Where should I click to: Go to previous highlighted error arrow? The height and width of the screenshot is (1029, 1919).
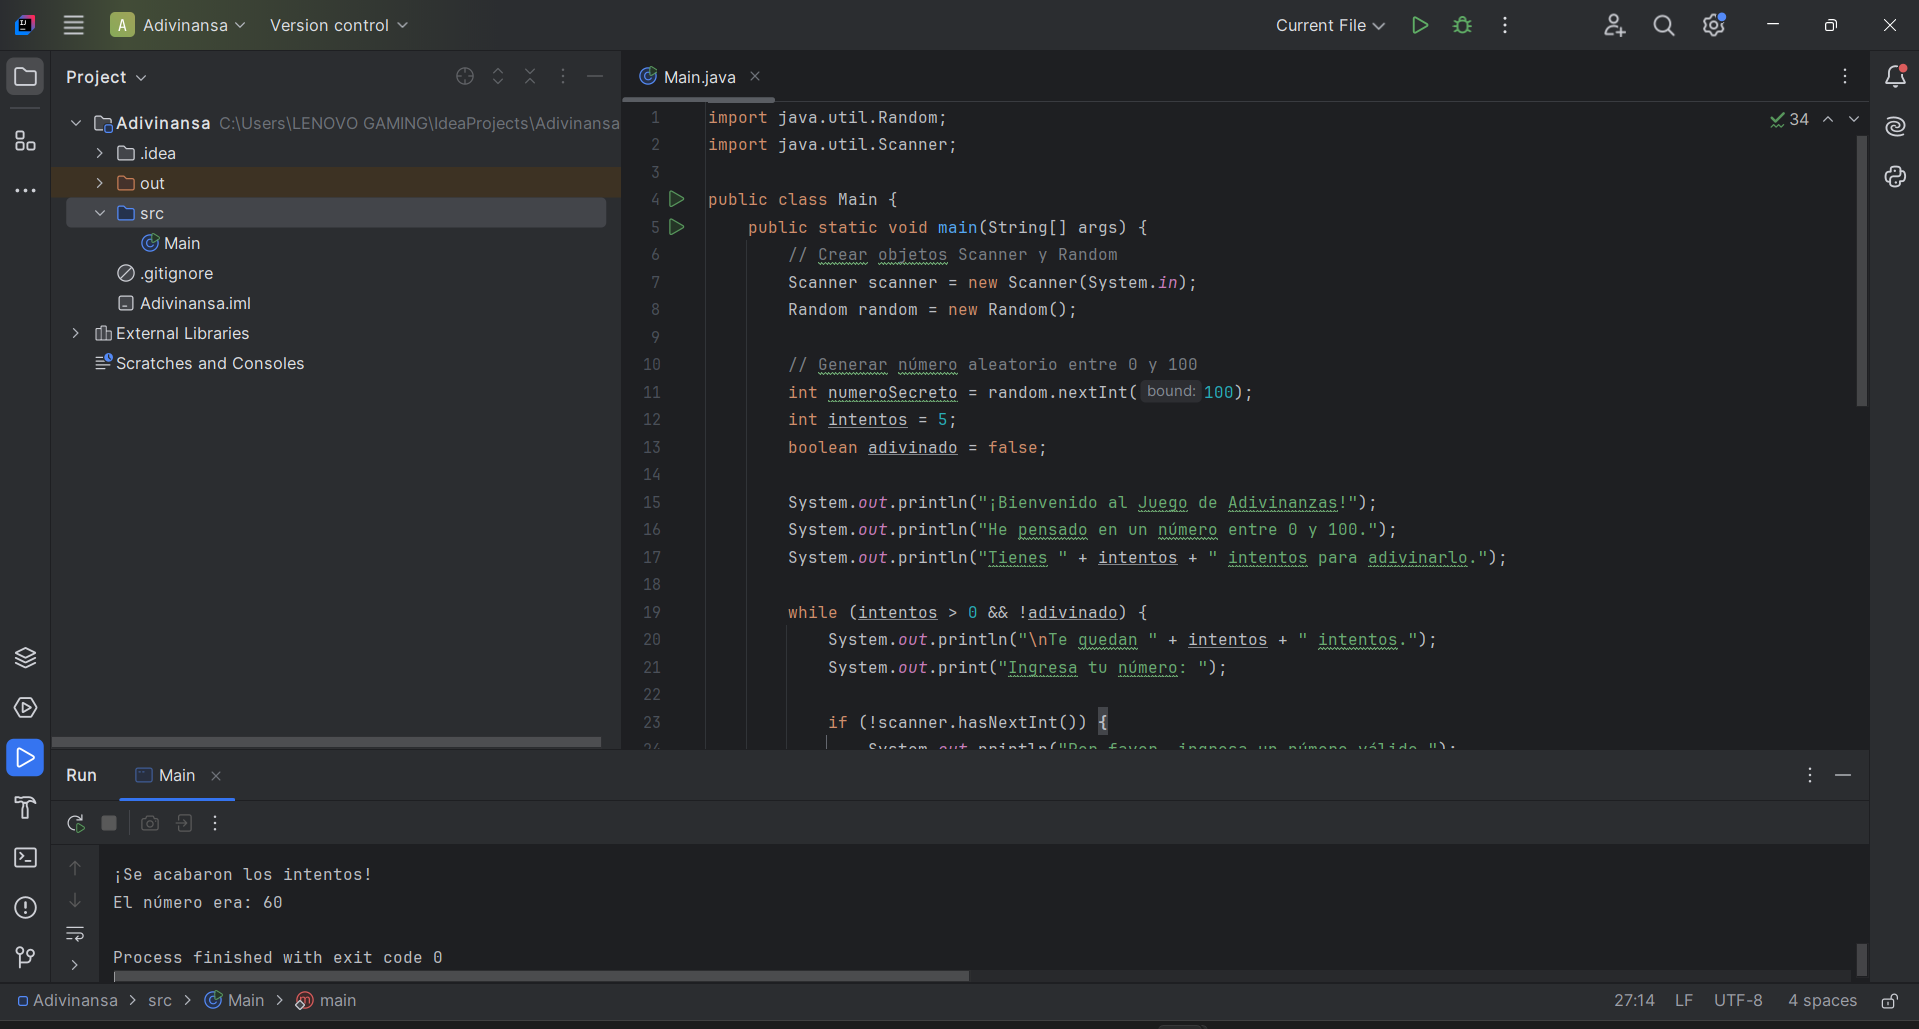(1828, 119)
